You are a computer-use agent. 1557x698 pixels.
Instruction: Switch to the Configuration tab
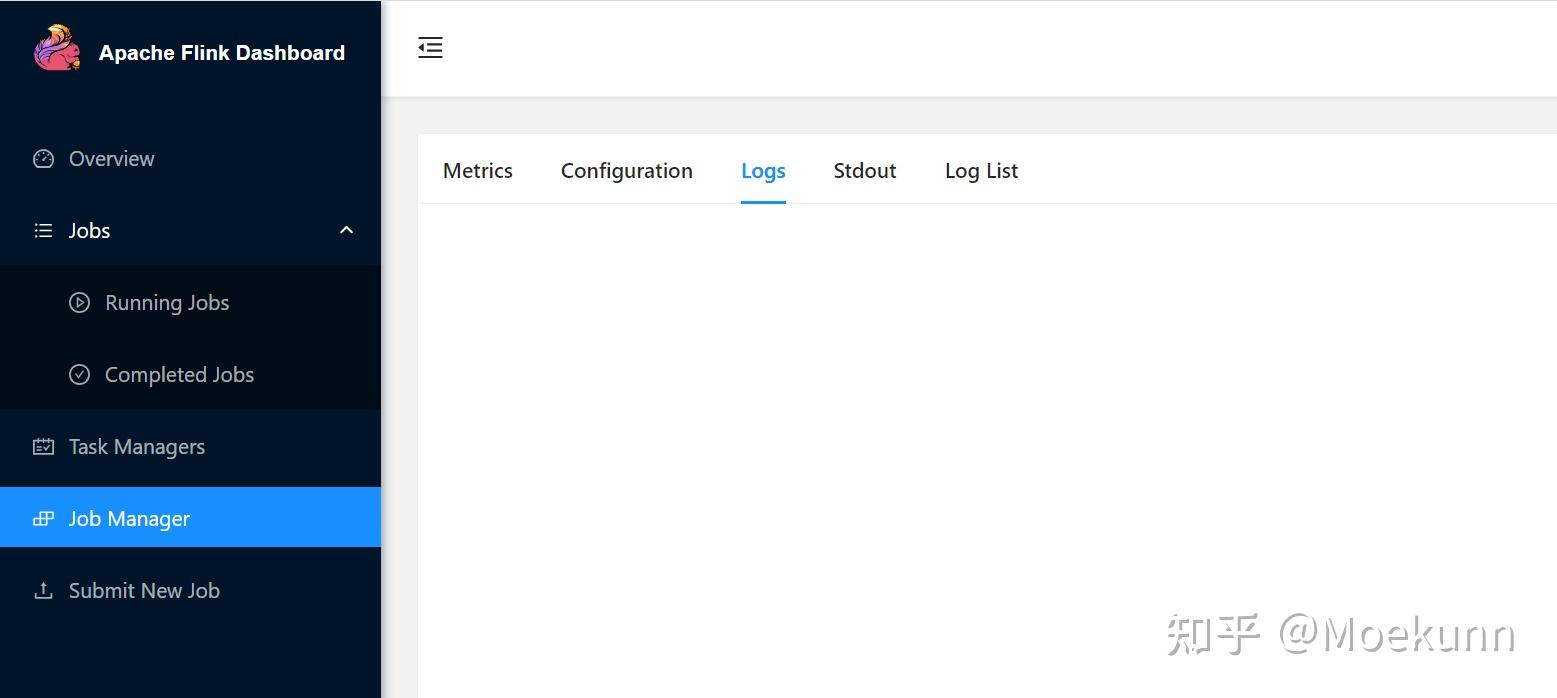click(x=627, y=171)
